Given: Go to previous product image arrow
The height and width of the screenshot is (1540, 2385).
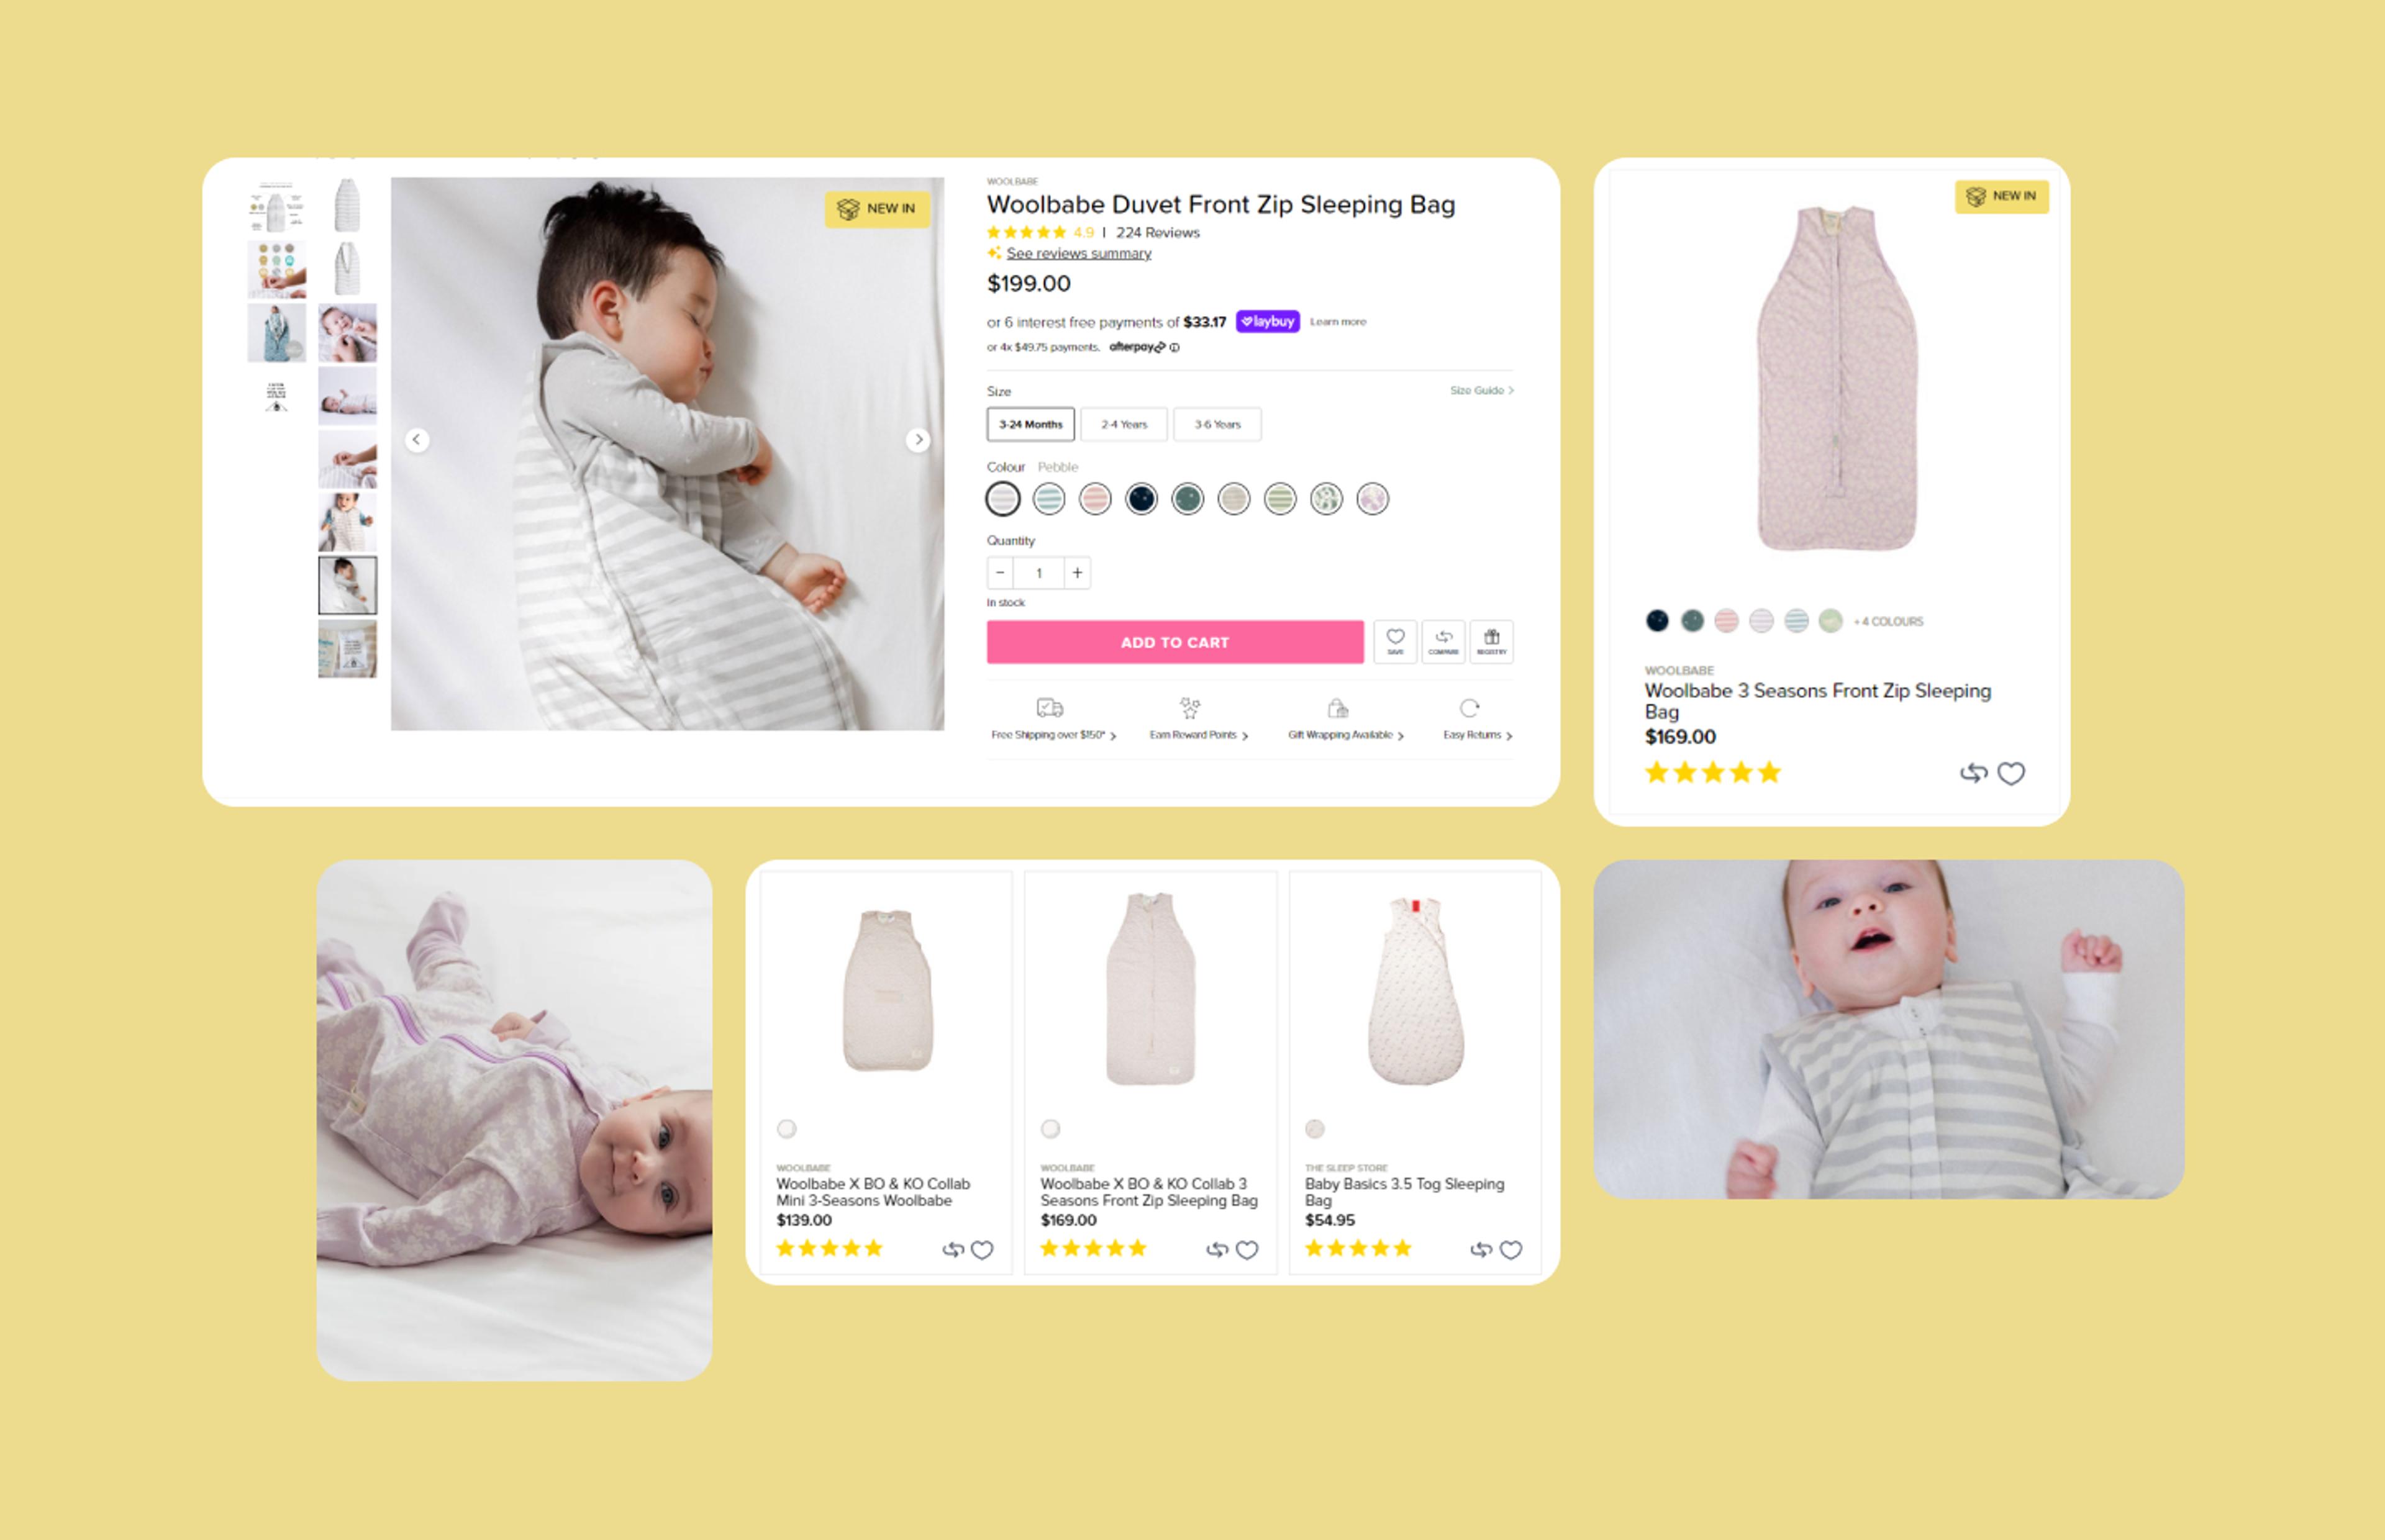Looking at the screenshot, I should pyautogui.click(x=417, y=439).
